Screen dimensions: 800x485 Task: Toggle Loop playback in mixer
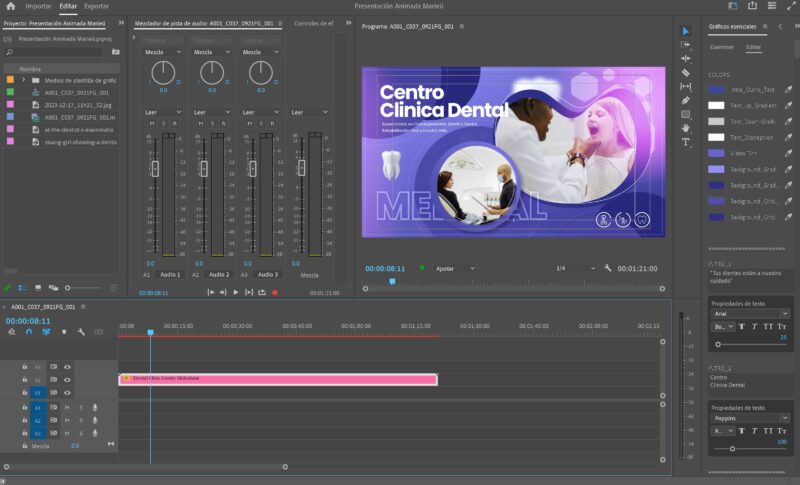point(262,292)
